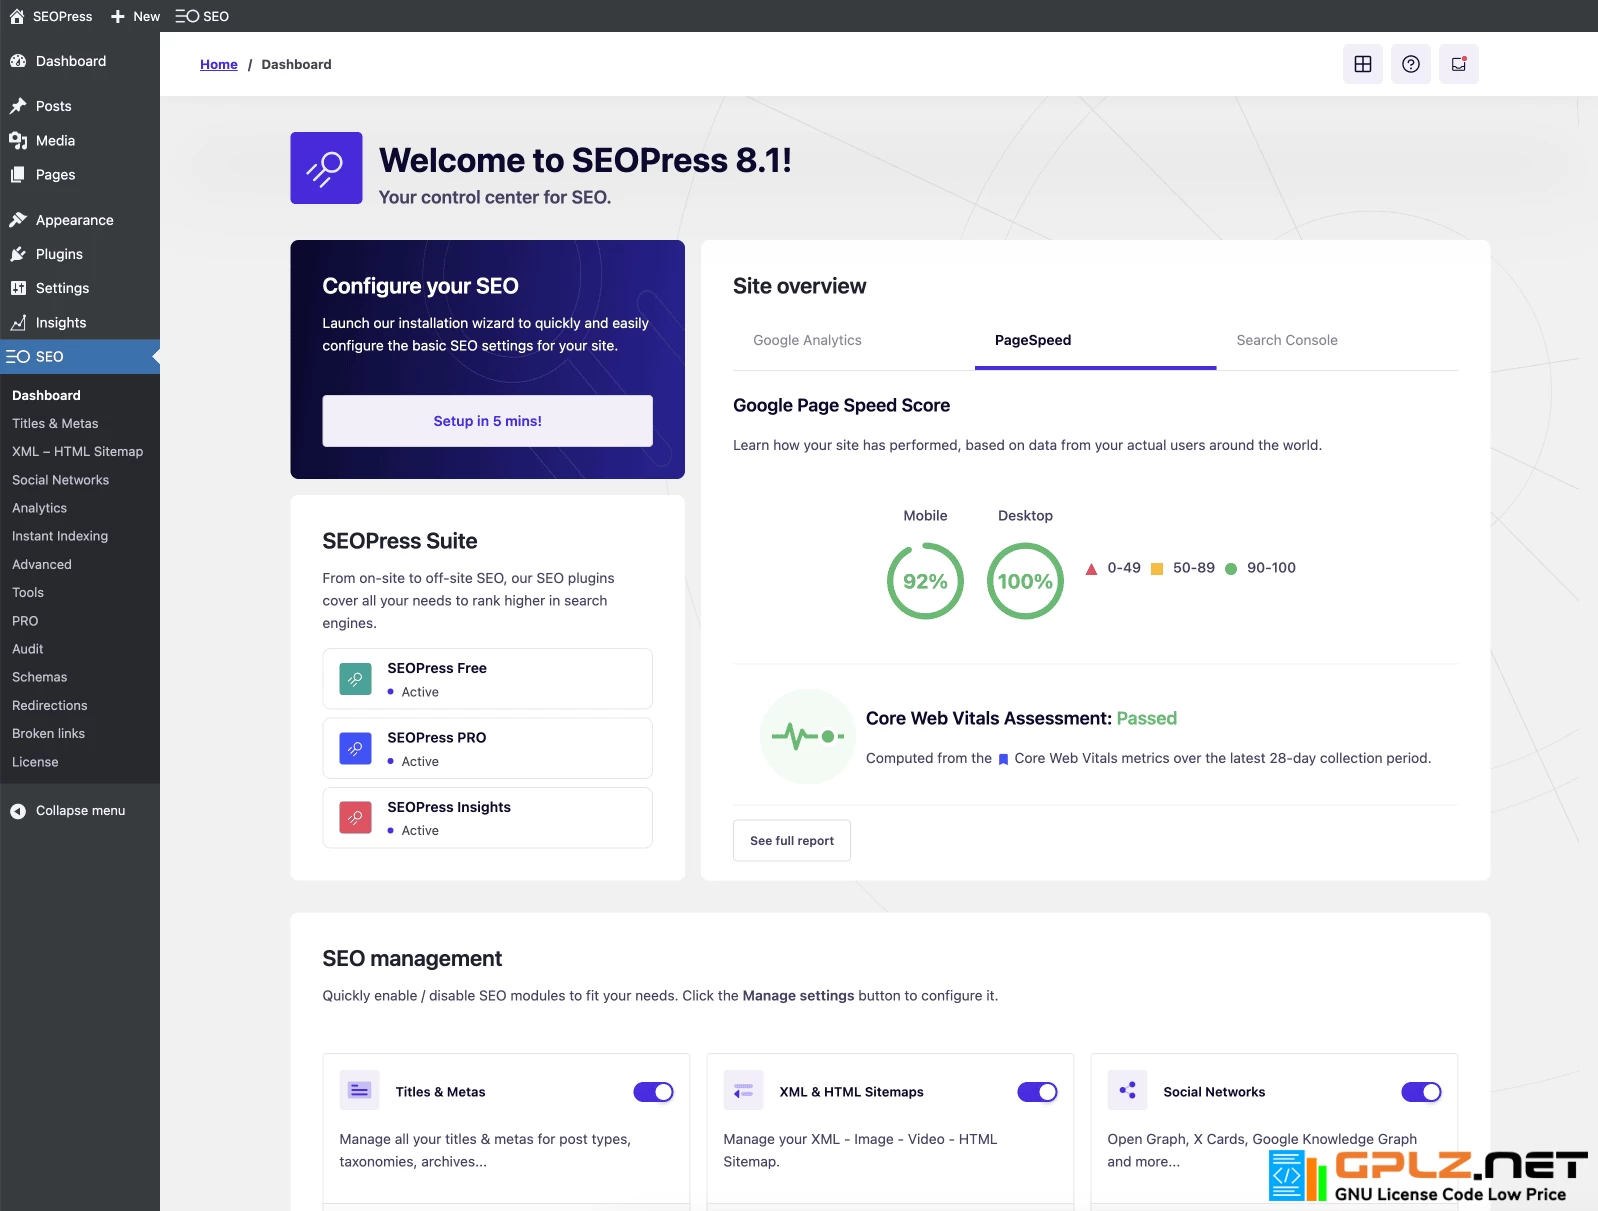Screen dimensions: 1598x1211
Task: Click the SEOPress logo beside welcome heading
Action: coord(326,168)
